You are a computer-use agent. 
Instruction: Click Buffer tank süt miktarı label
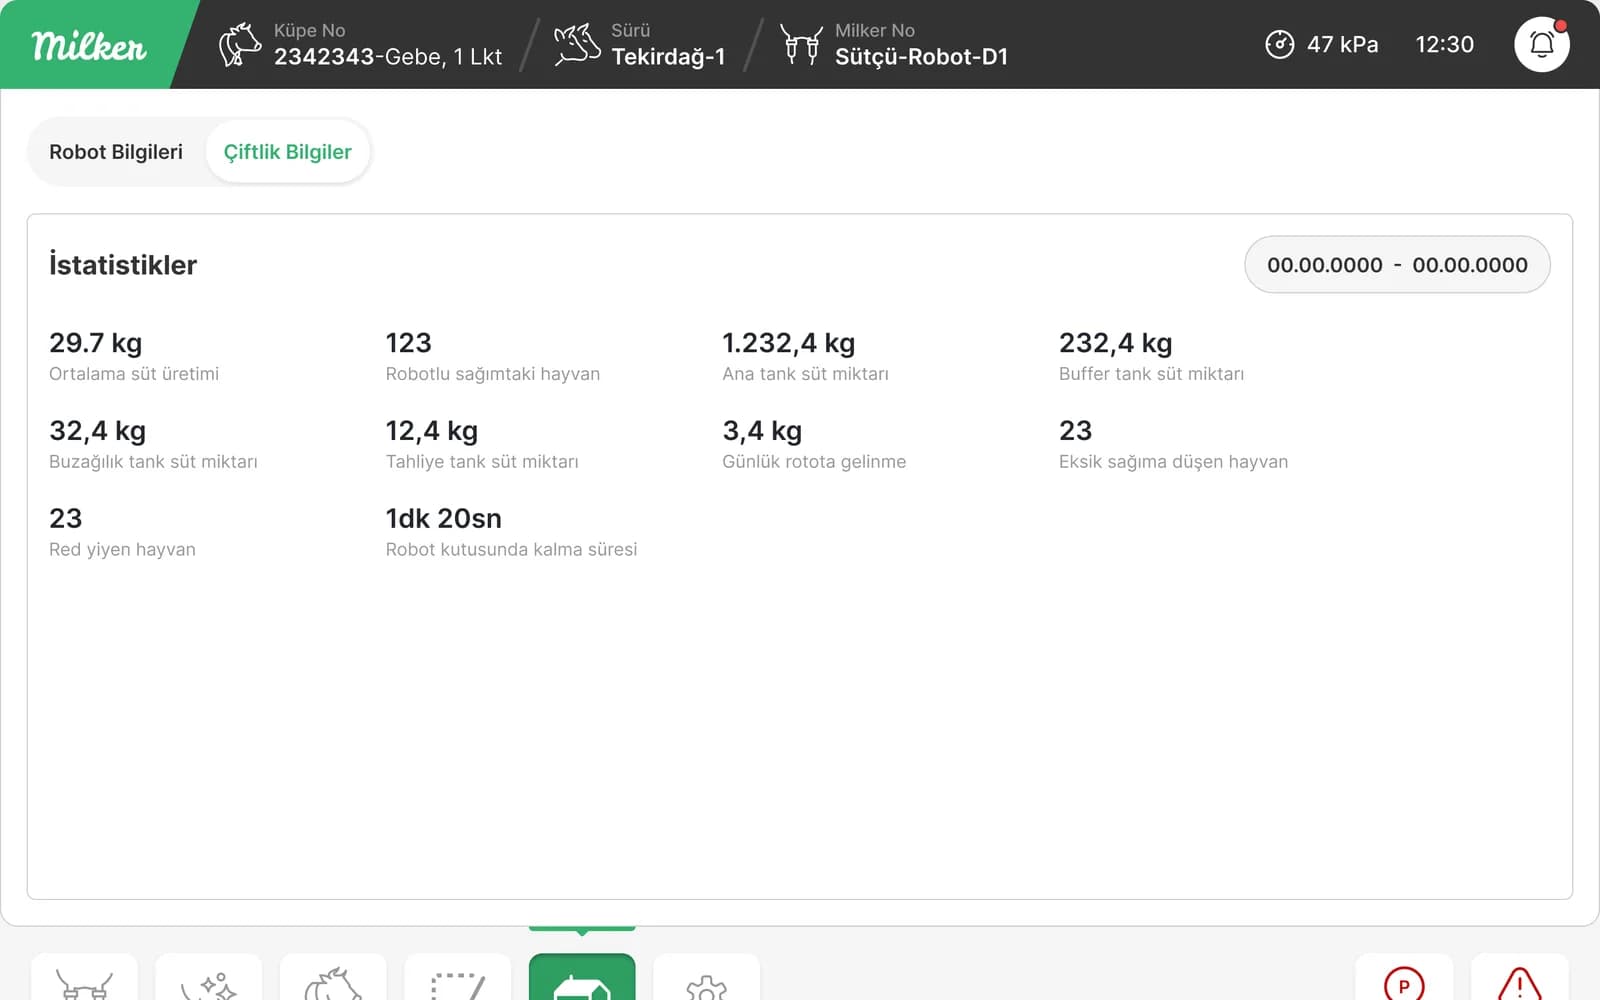coord(1151,374)
